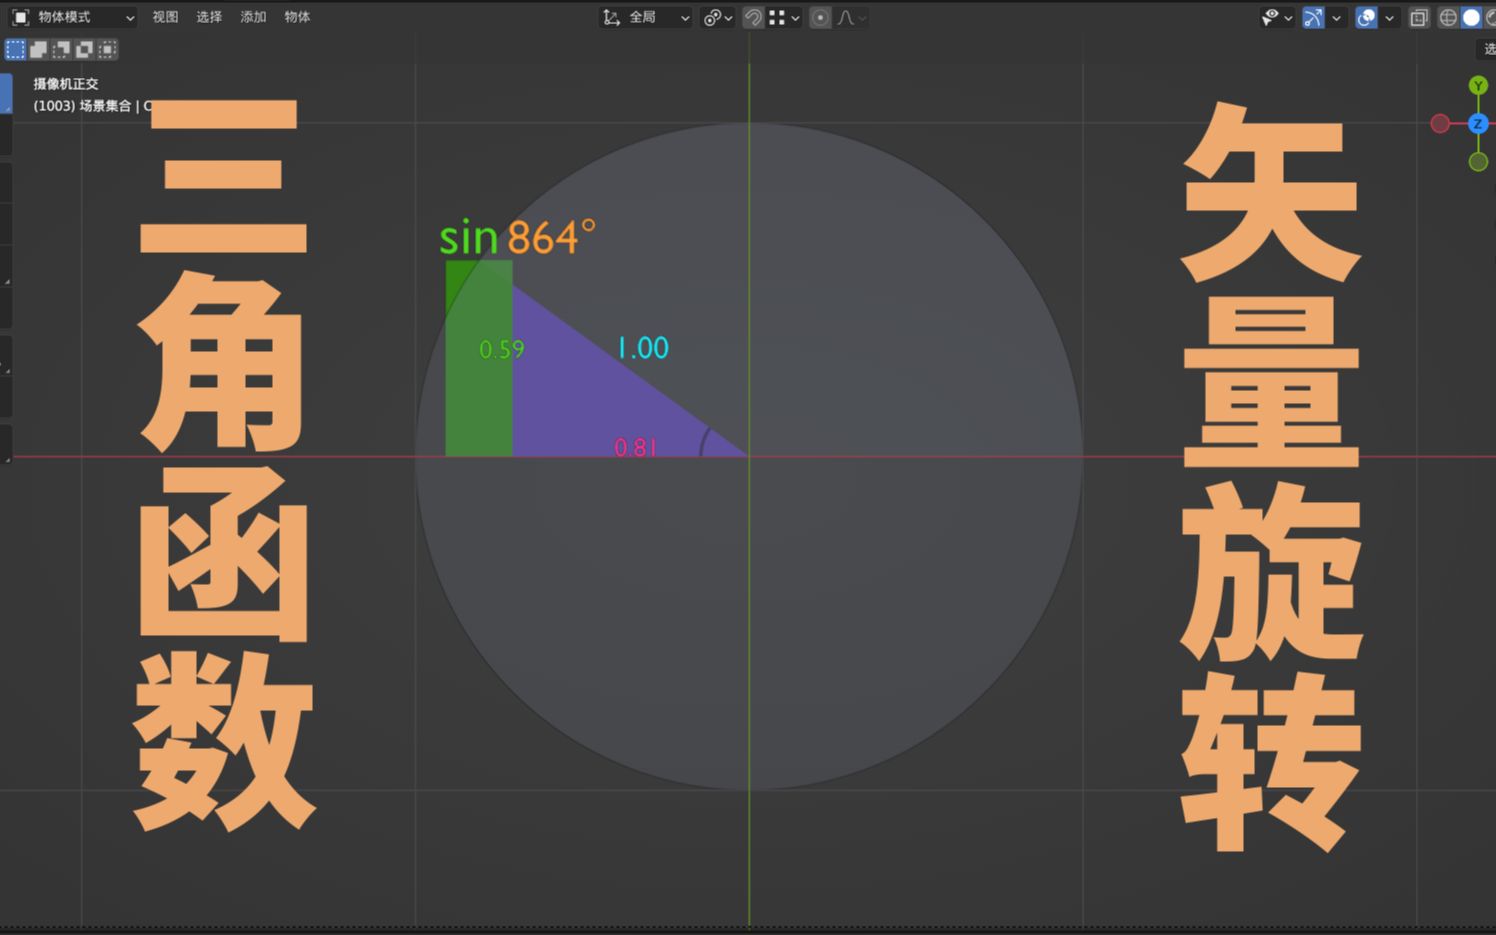Click the green Y axis on the gizmo

click(x=1478, y=86)
